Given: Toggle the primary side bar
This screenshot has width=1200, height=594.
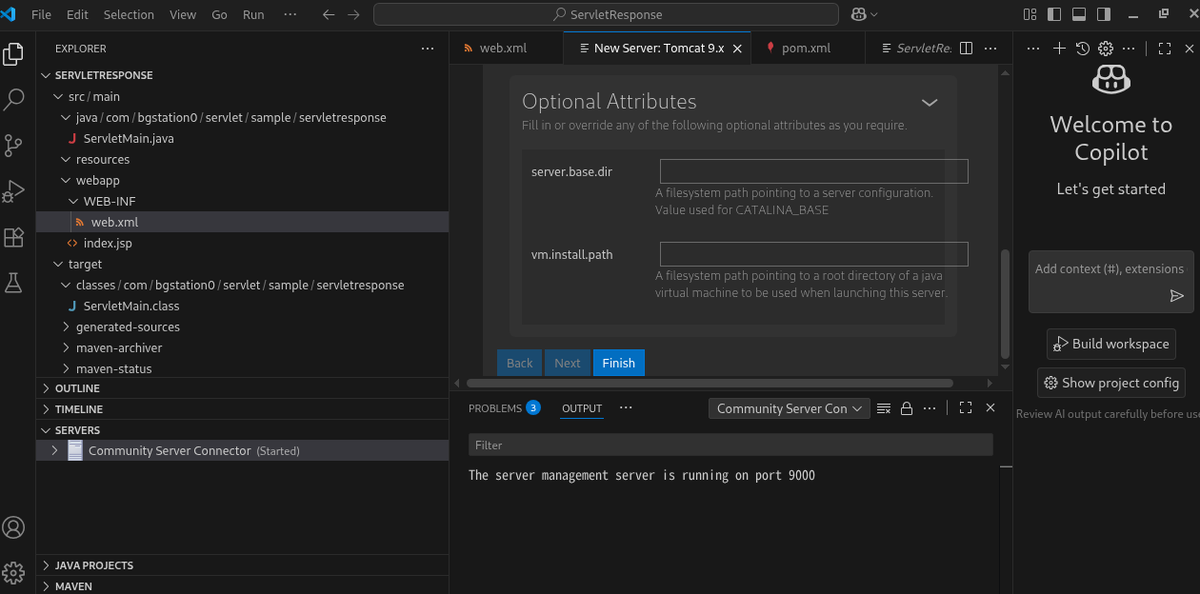Looking at the screenshot, I should tap(1054, 15).
